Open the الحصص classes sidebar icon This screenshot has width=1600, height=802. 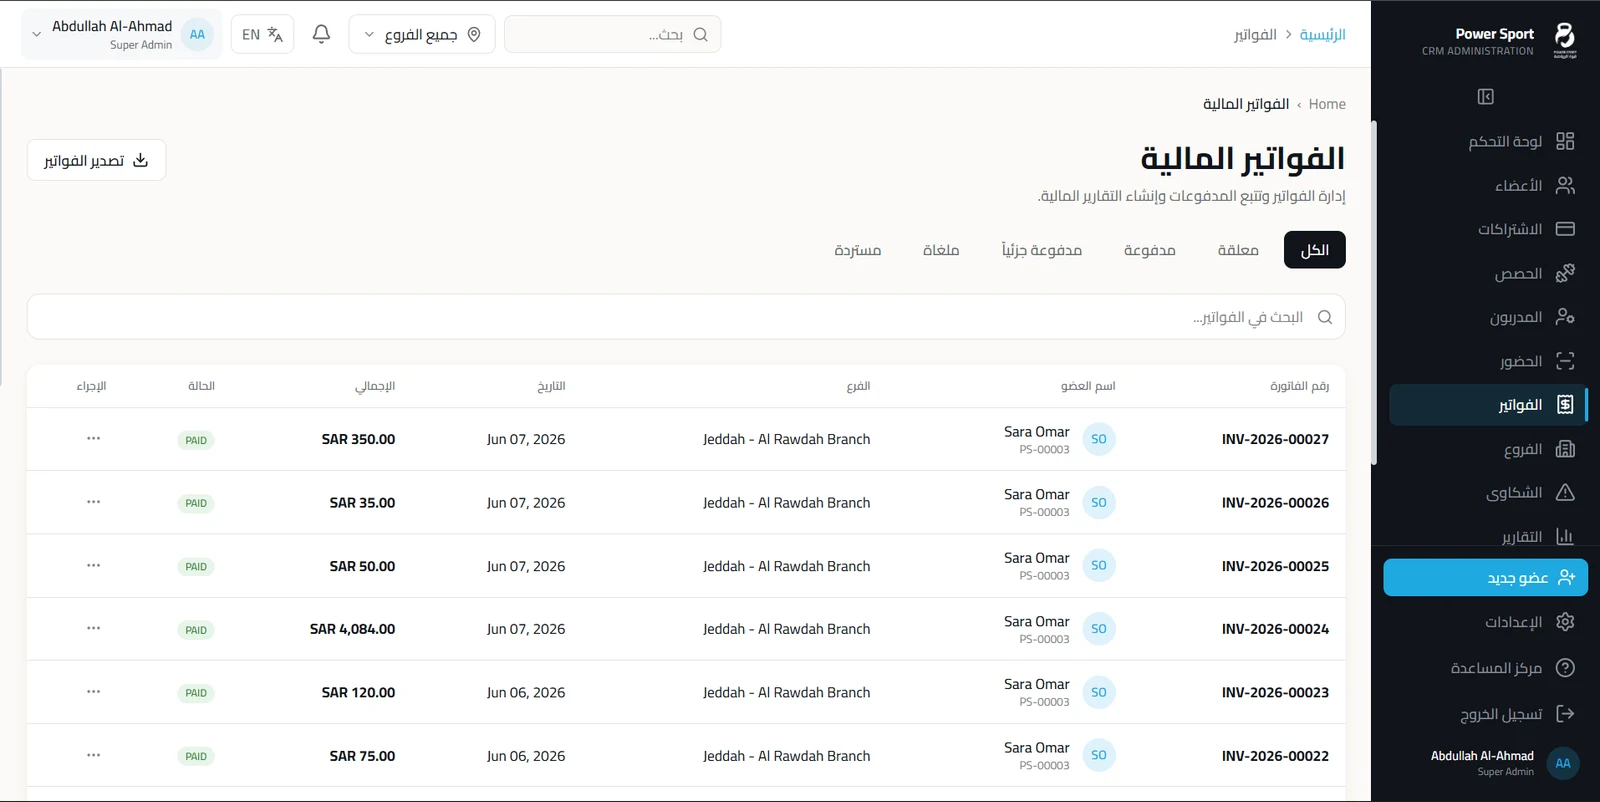coord(1565,273)
